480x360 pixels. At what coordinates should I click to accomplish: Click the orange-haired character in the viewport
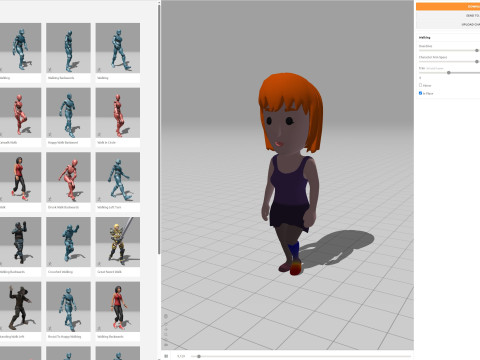coord(291,173)
